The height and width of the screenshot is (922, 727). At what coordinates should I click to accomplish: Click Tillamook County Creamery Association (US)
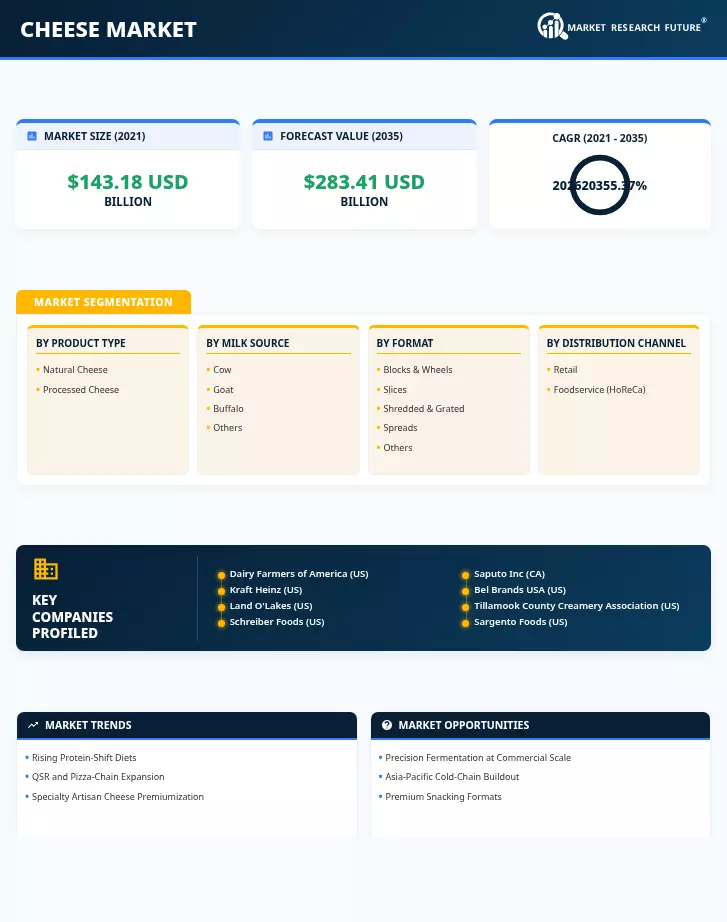tap(576, 606)
